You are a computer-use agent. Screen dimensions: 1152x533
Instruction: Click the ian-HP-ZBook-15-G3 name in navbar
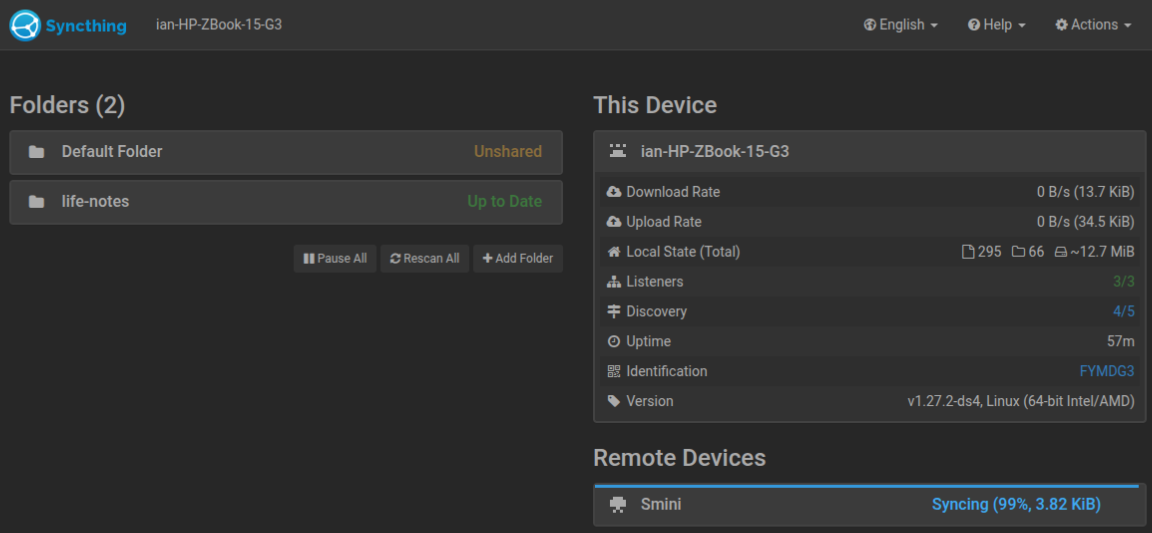coord(219,24)
